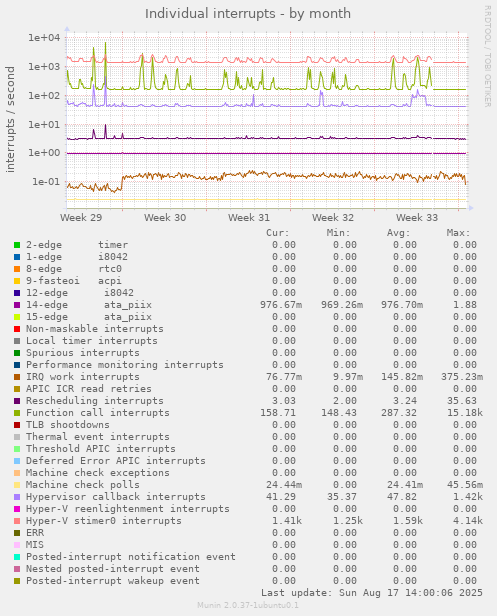
Task: Click the Avg: column header
Action: pyautogui.click(x=398, y=233)
